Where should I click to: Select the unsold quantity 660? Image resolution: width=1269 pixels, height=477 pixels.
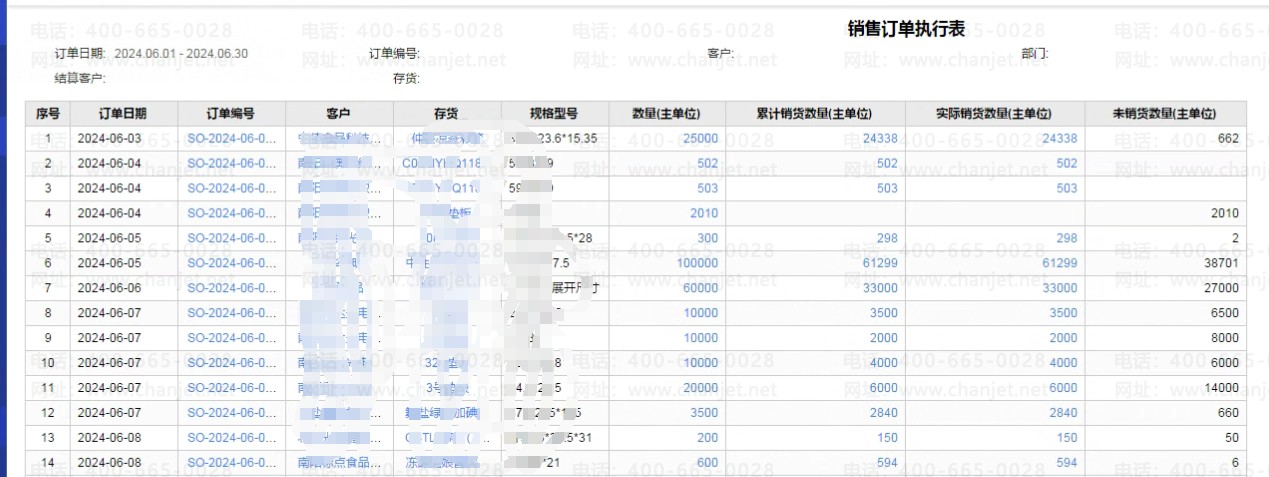point(1228,413)
